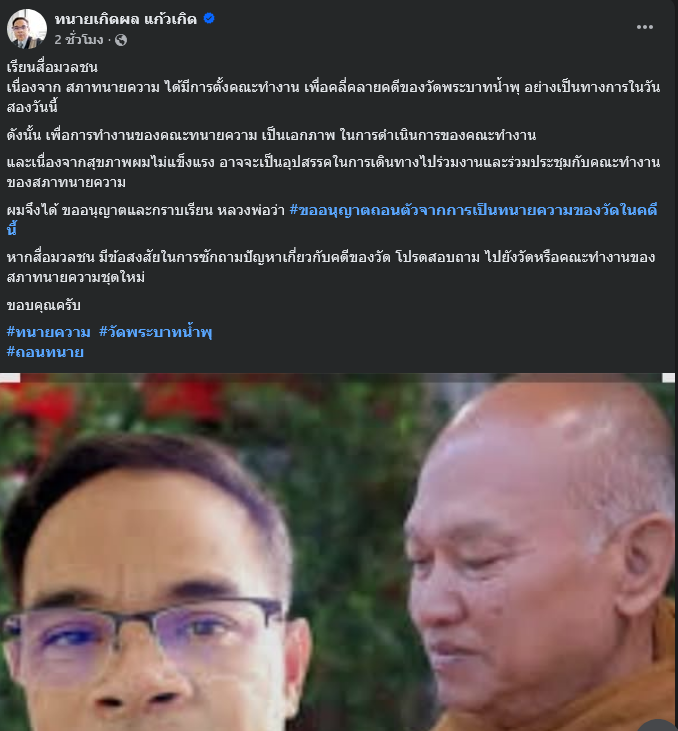
Task: Click the white corner marker top-left of photo
Action: click(x=10, y=378)
